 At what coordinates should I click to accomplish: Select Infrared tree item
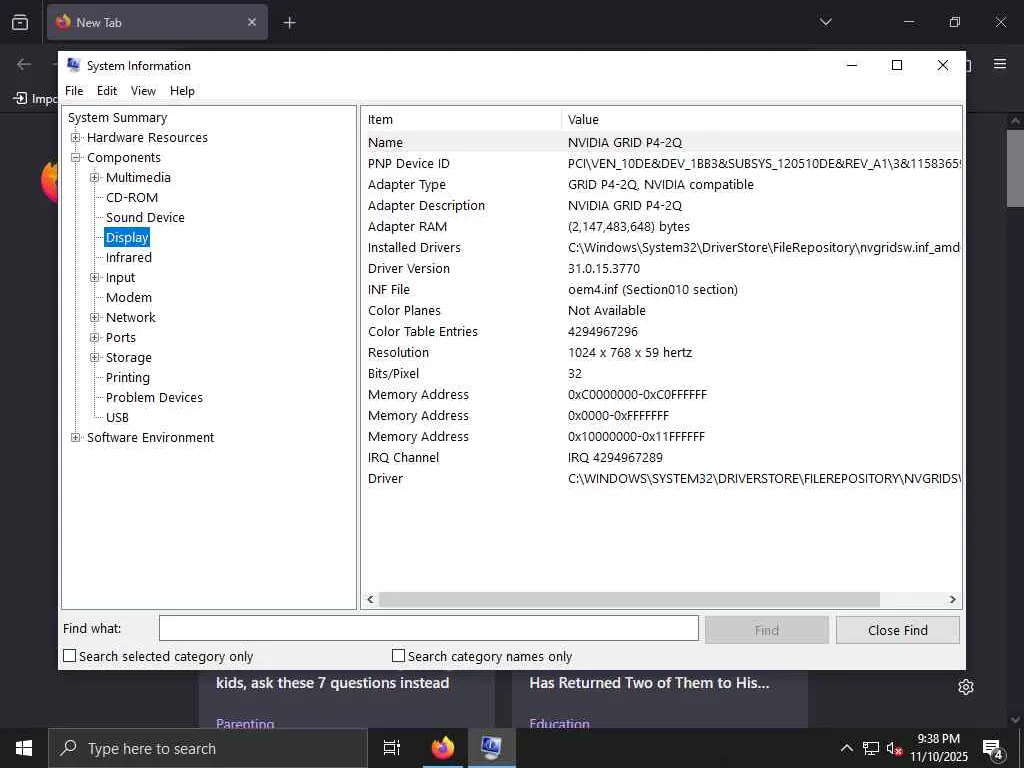tap(129, 257)
